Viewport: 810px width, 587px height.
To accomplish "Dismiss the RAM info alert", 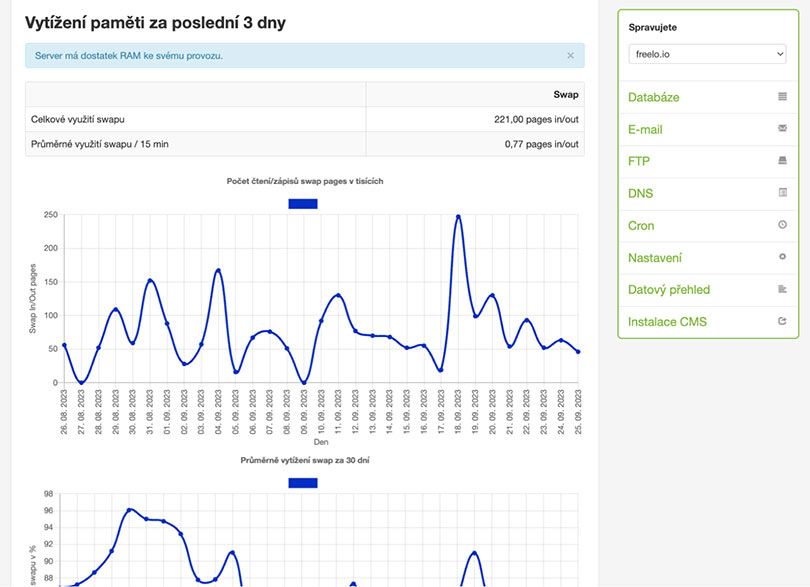I will [x=570, y=56].
